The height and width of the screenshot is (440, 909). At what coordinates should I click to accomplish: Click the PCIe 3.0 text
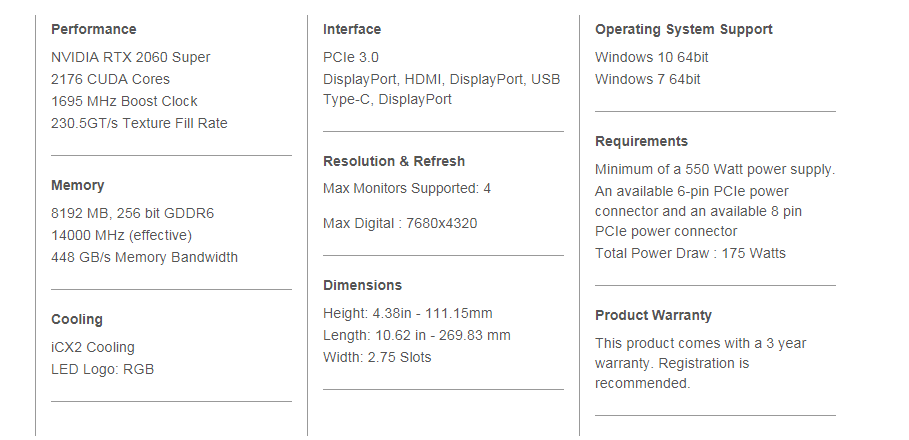coord(351,57)
